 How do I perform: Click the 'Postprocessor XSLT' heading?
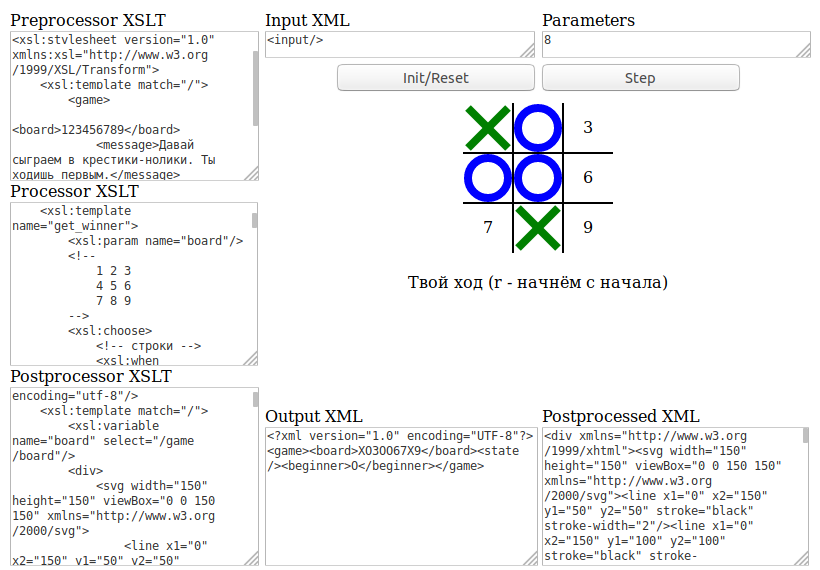click(x=91, y=377)
